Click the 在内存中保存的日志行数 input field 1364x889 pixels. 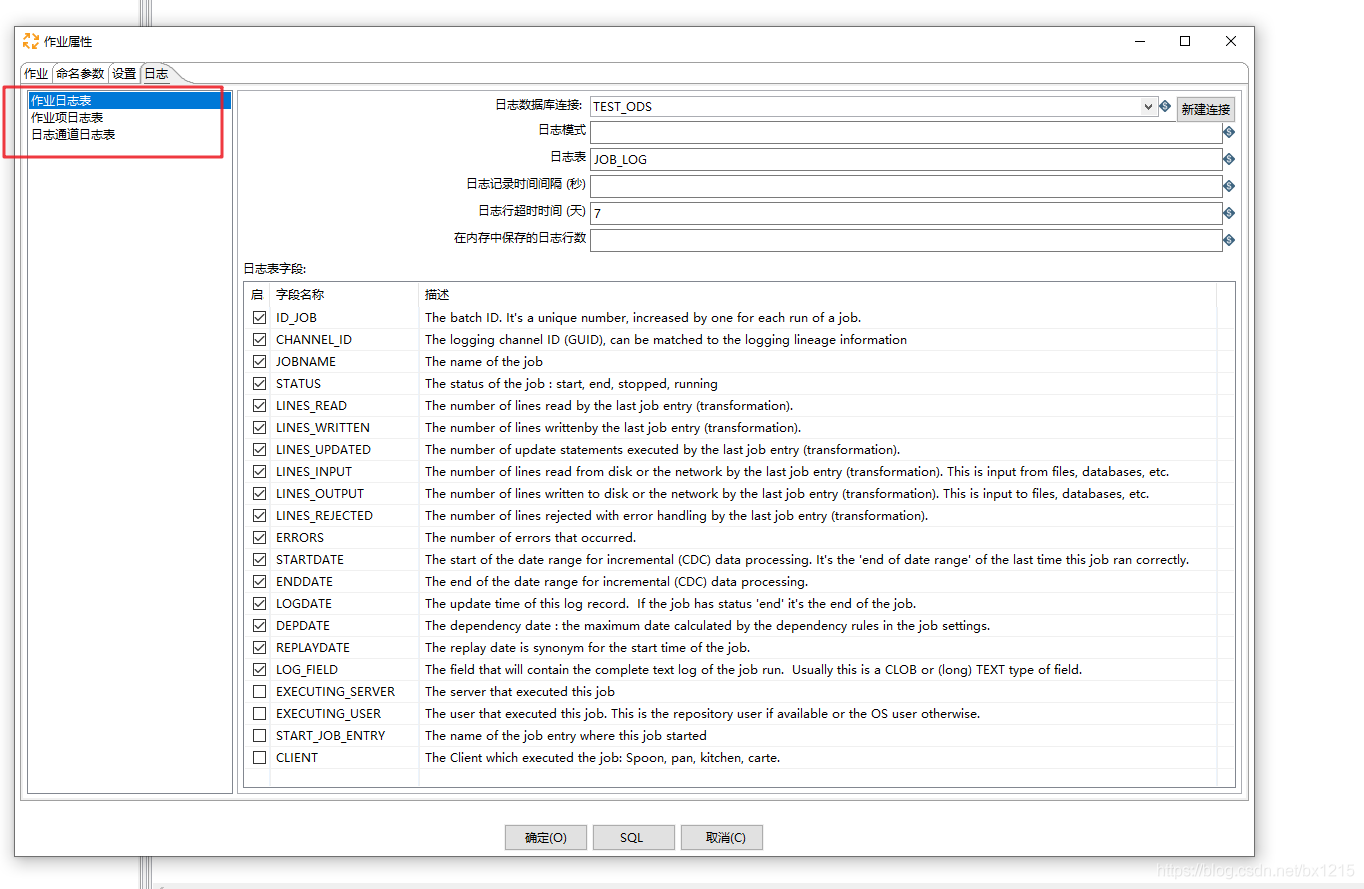[906, 240]
